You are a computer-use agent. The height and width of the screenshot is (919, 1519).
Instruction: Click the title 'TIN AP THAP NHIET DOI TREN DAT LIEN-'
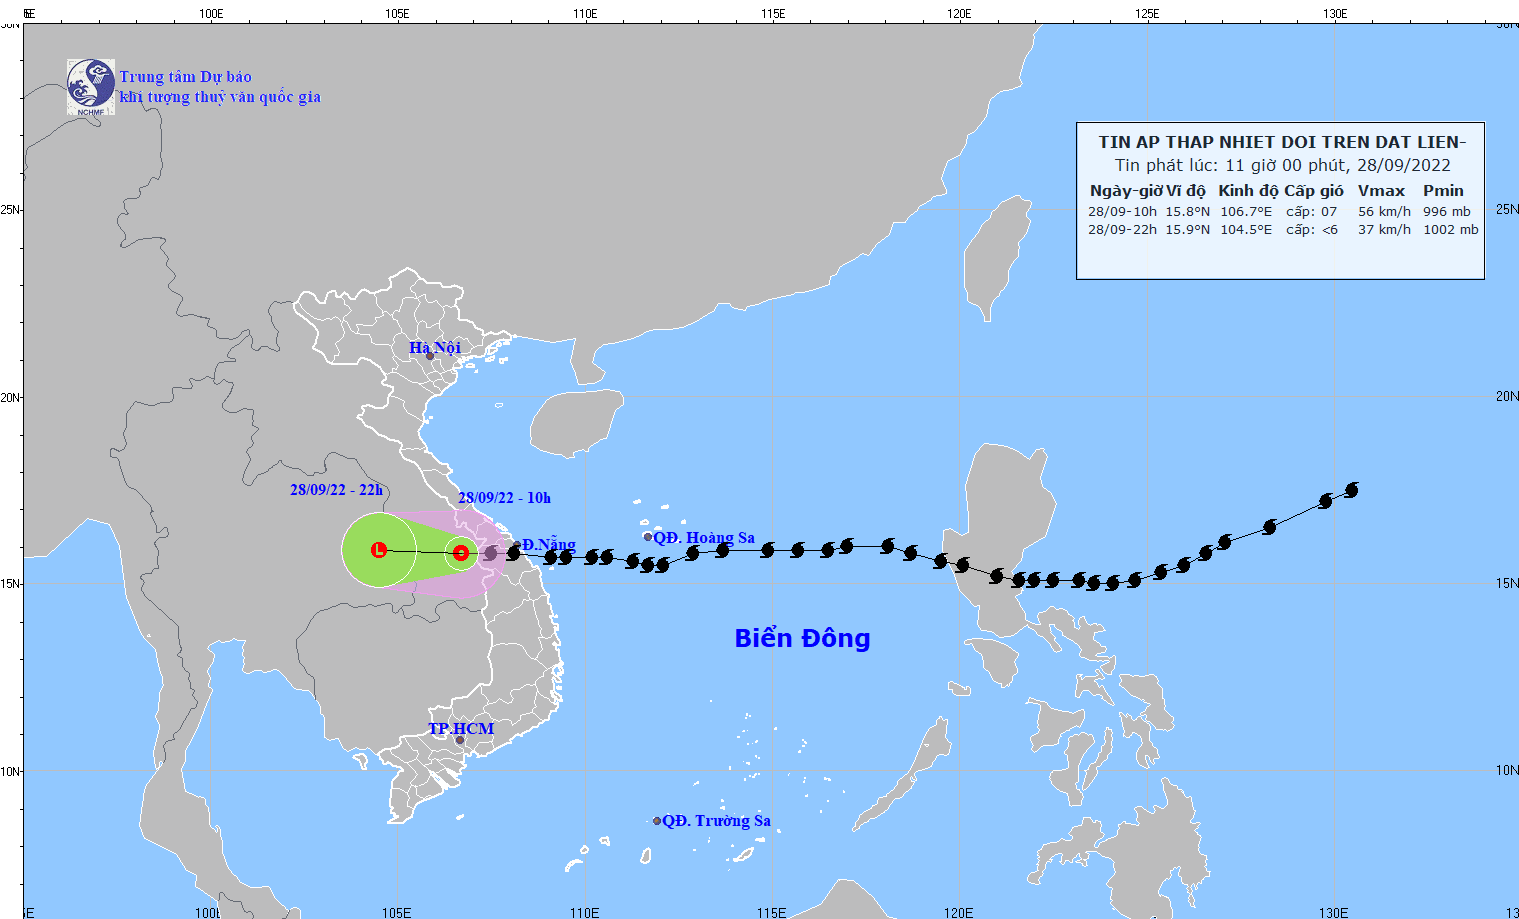[x=1282, y=142]
